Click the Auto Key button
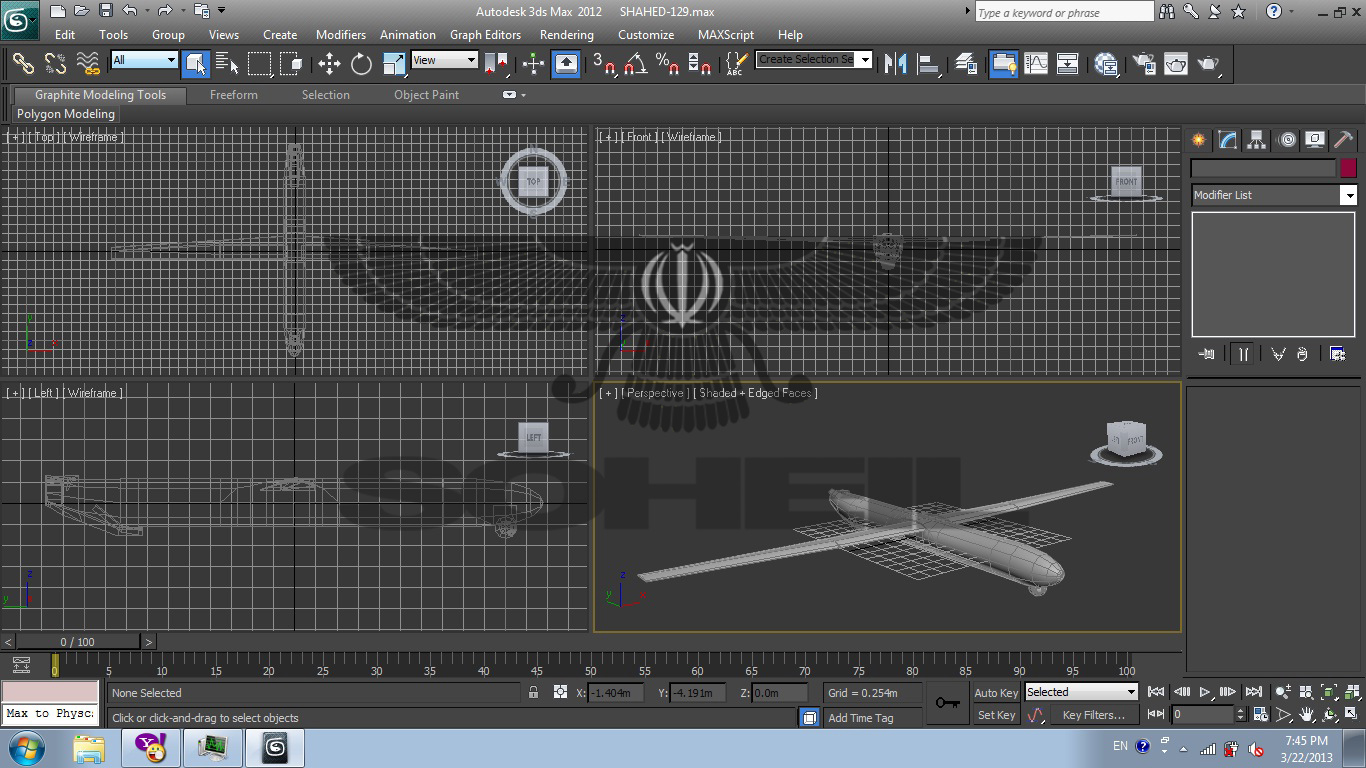Viewport: 1366px width, 768px height. click(996, 692)
